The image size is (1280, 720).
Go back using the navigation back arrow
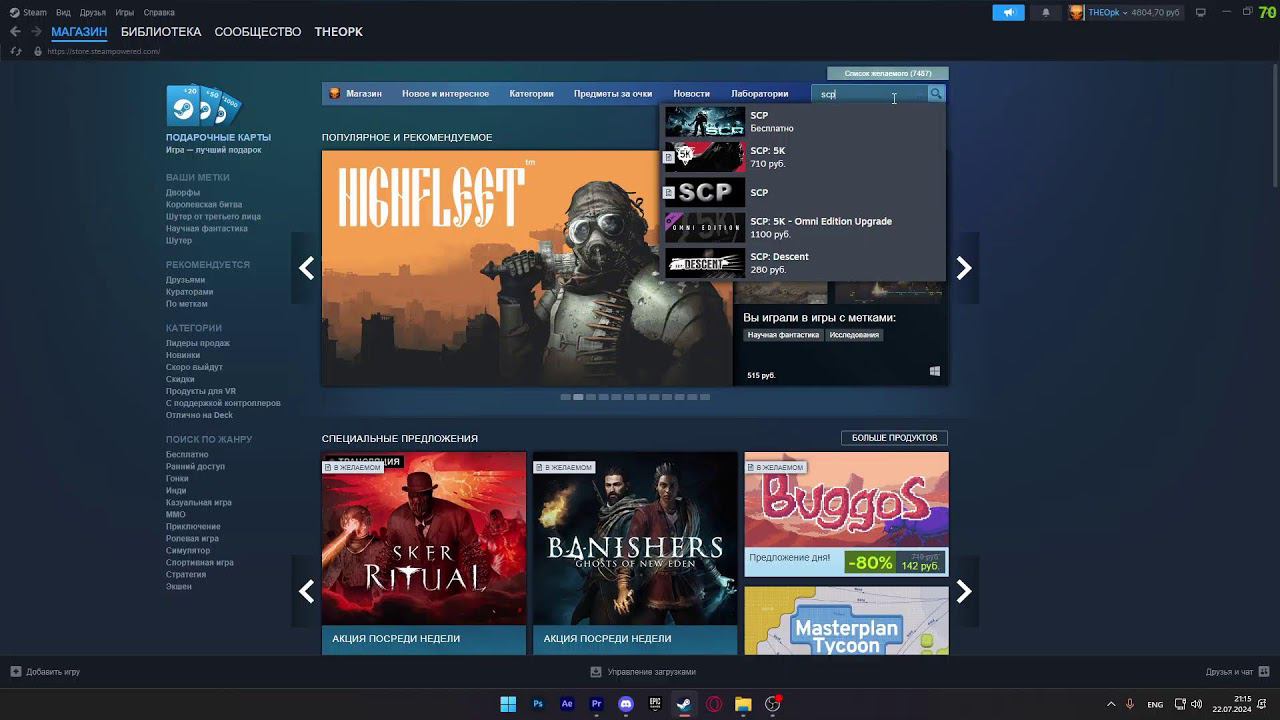click(15, 32)
